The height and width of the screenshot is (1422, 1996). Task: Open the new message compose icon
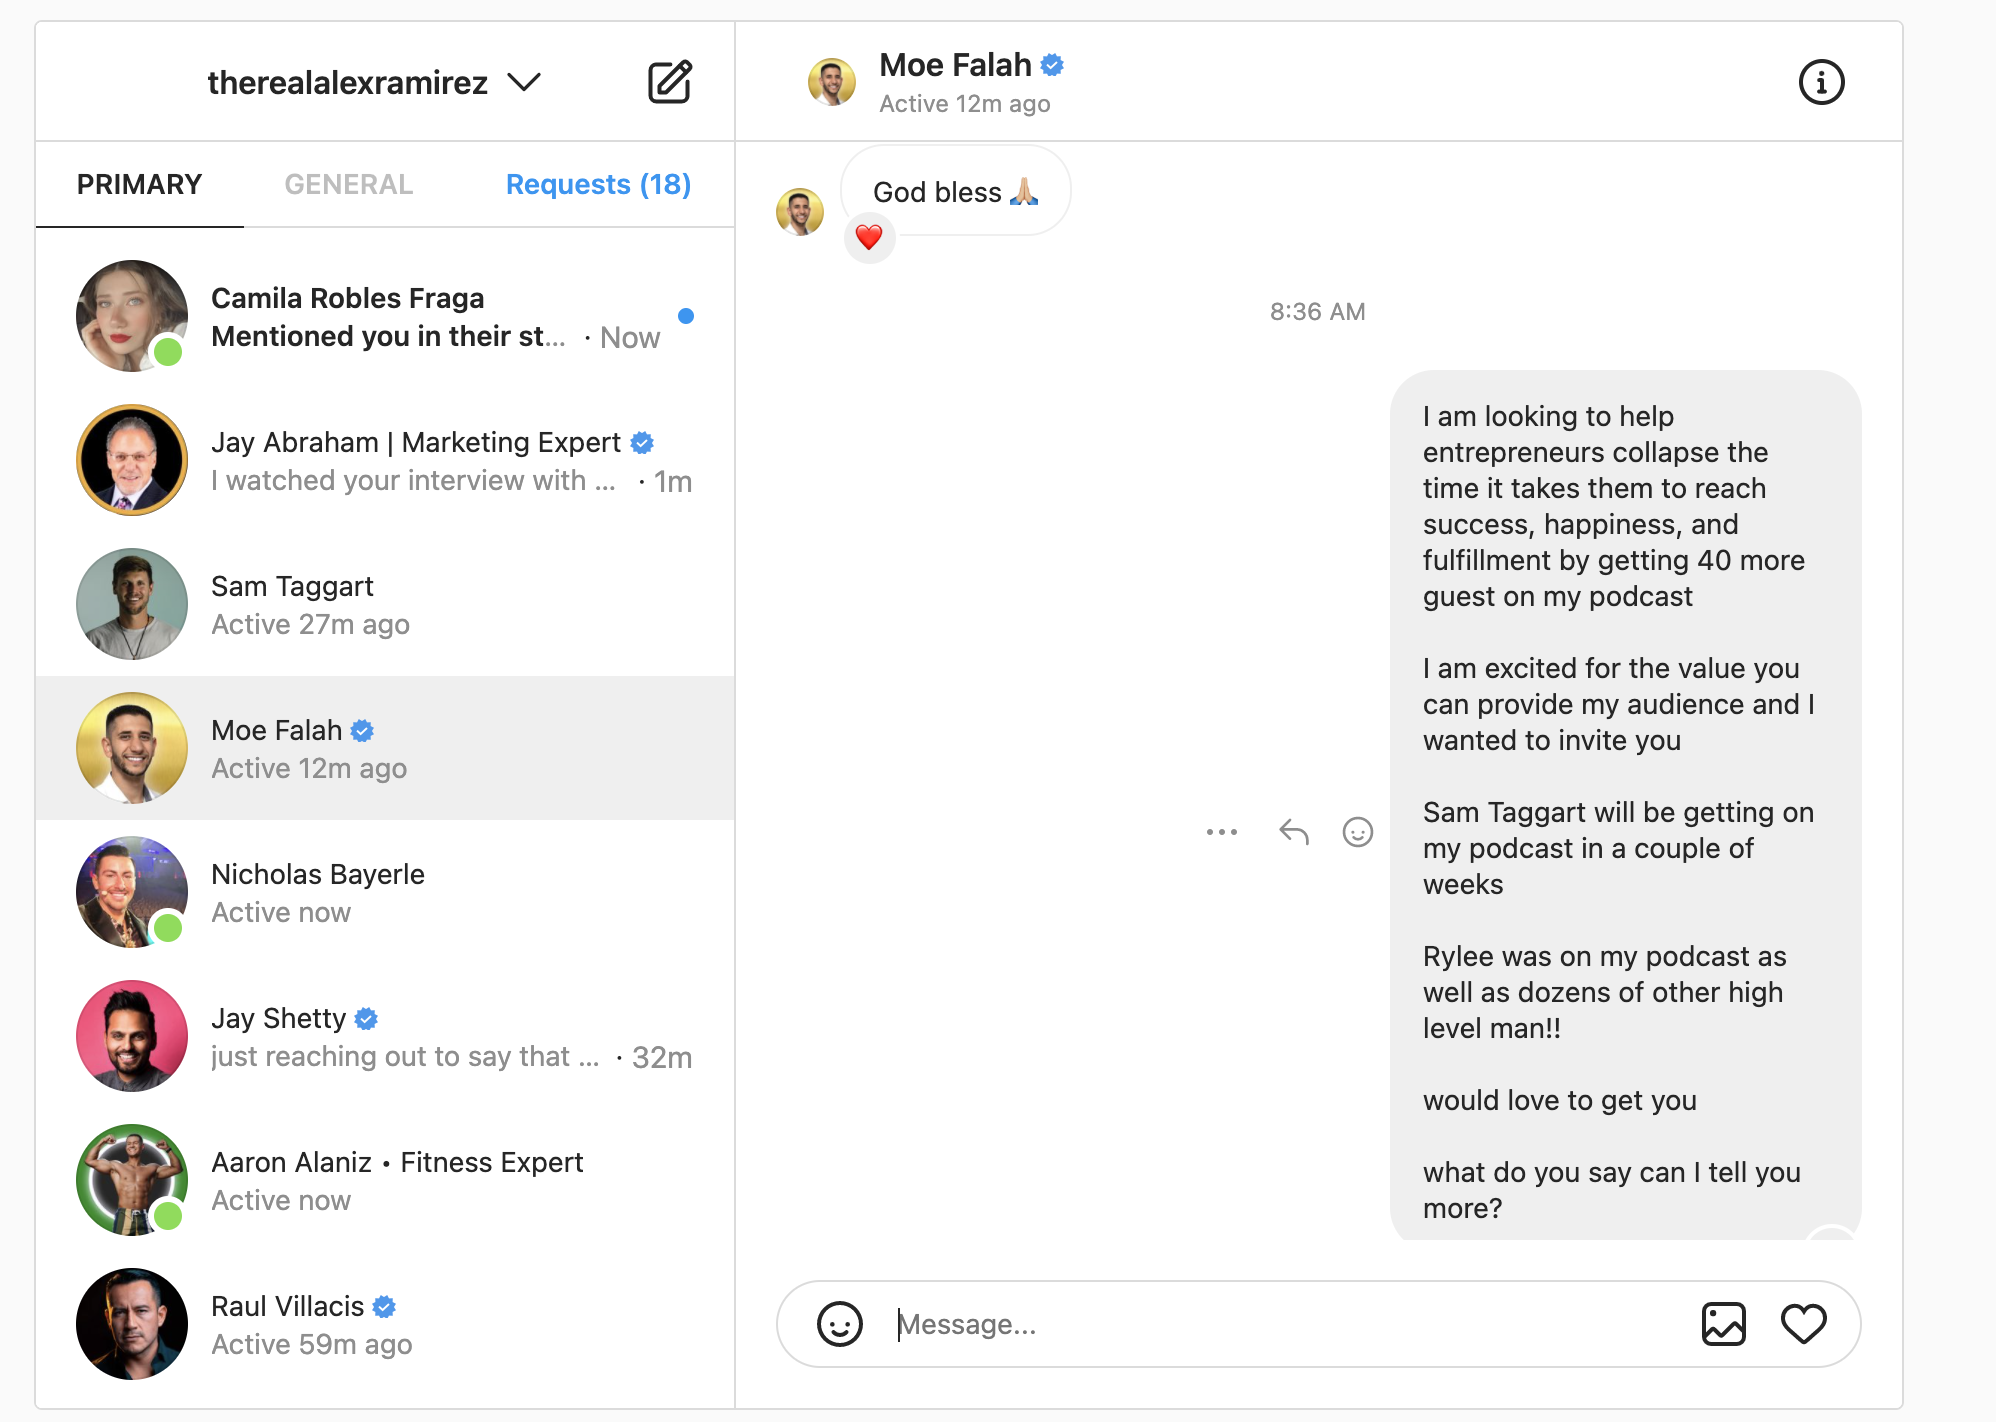(670, 82)
